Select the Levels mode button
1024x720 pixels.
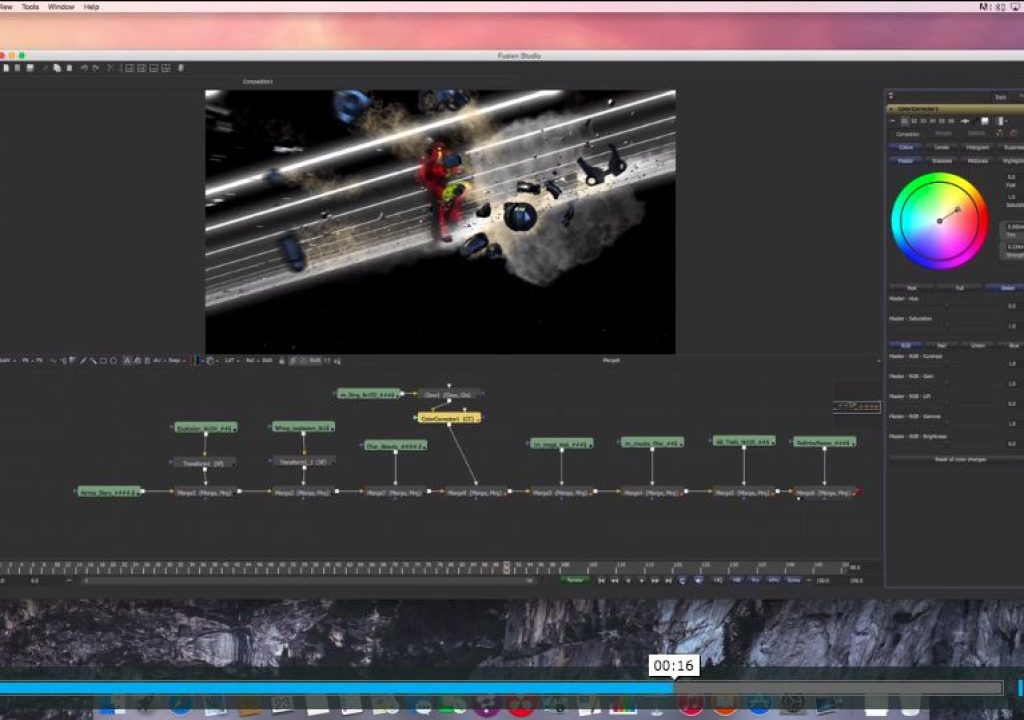click(x=941, y=148)
